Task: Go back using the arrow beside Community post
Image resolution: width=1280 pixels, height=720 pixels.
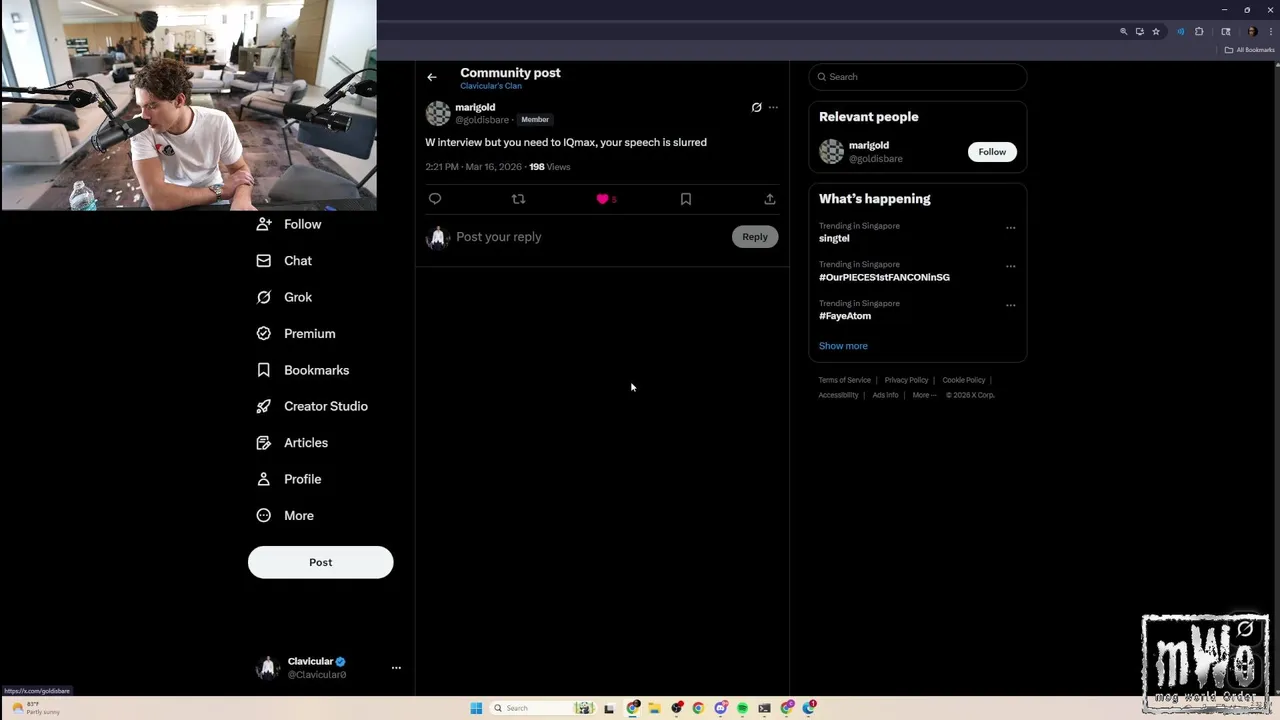Action: [x=432, y=77]
